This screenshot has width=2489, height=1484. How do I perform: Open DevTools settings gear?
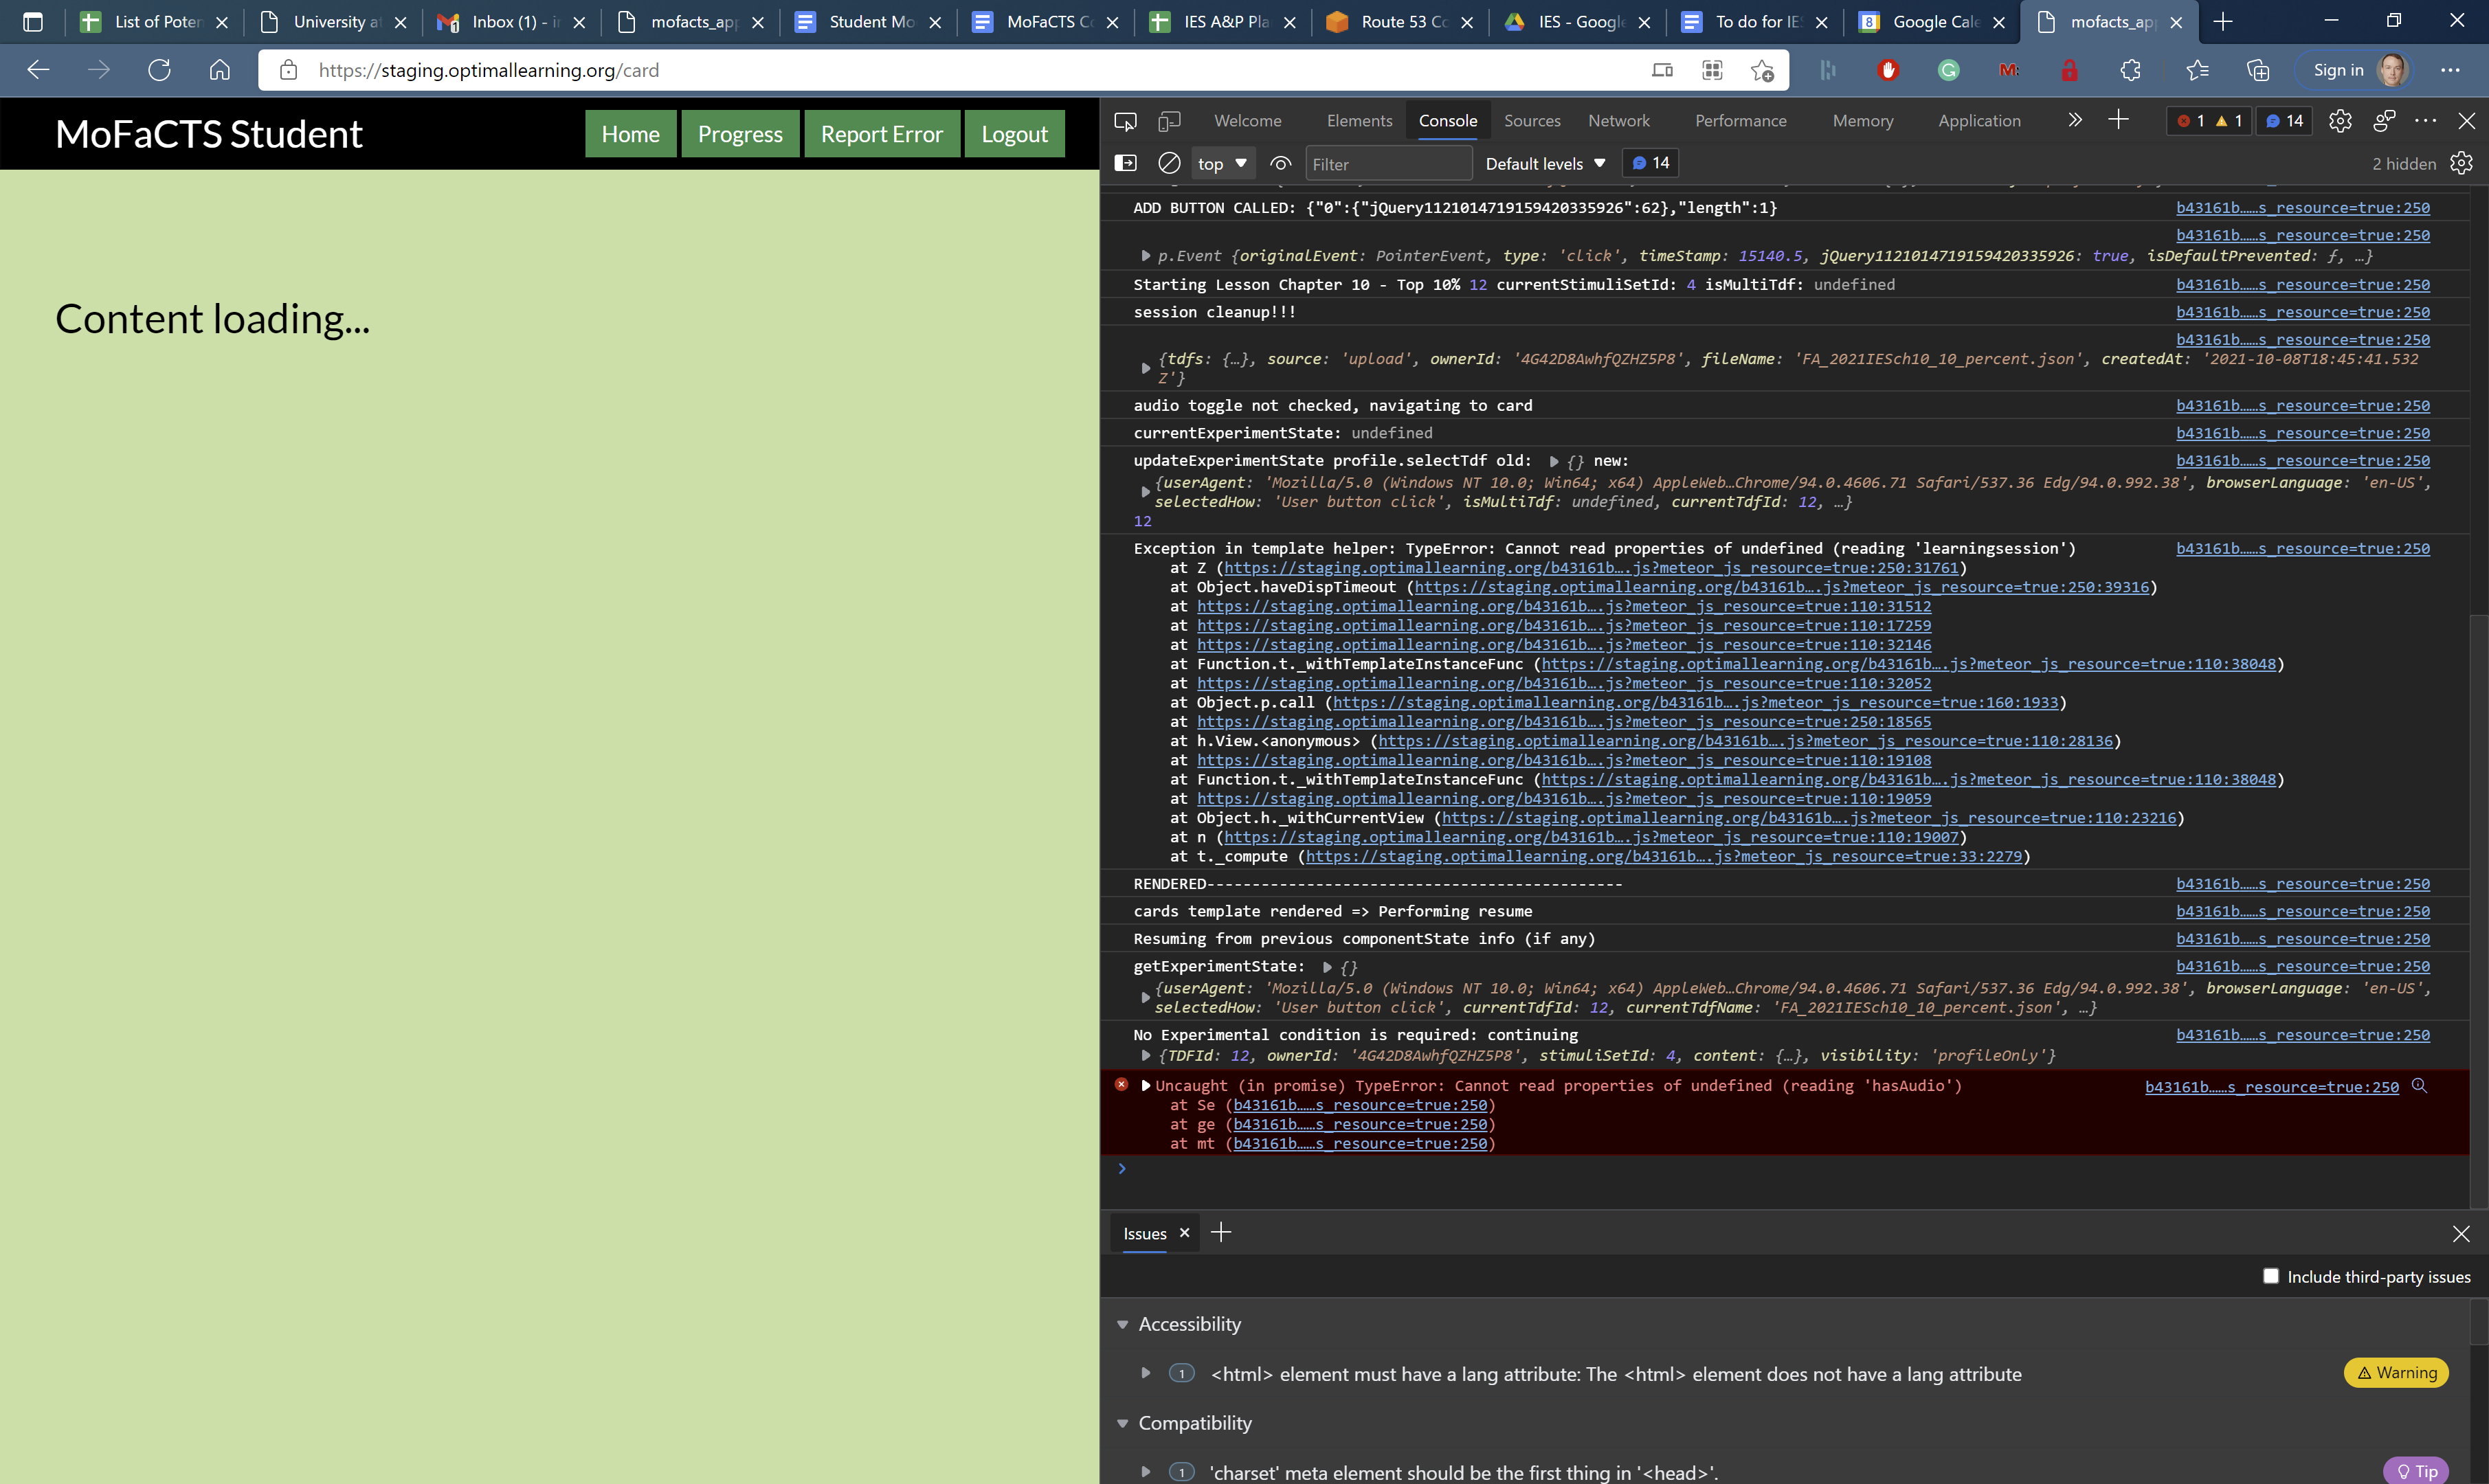[2339, 120]
